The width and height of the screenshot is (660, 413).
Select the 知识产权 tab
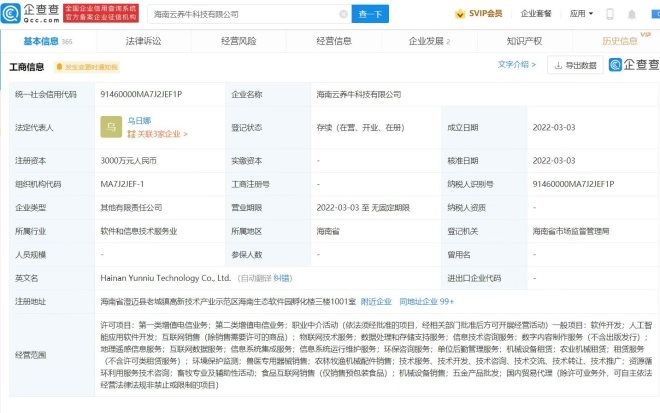[x=523, y=41]
